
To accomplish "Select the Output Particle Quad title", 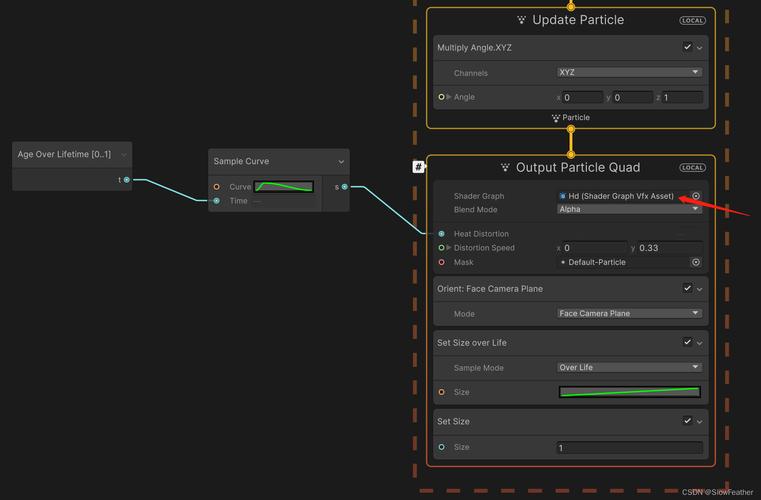I will tap(578, 167).
